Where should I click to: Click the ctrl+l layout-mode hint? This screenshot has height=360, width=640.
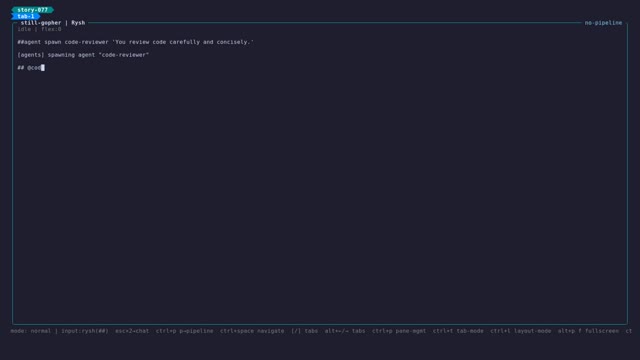(521, 331)
